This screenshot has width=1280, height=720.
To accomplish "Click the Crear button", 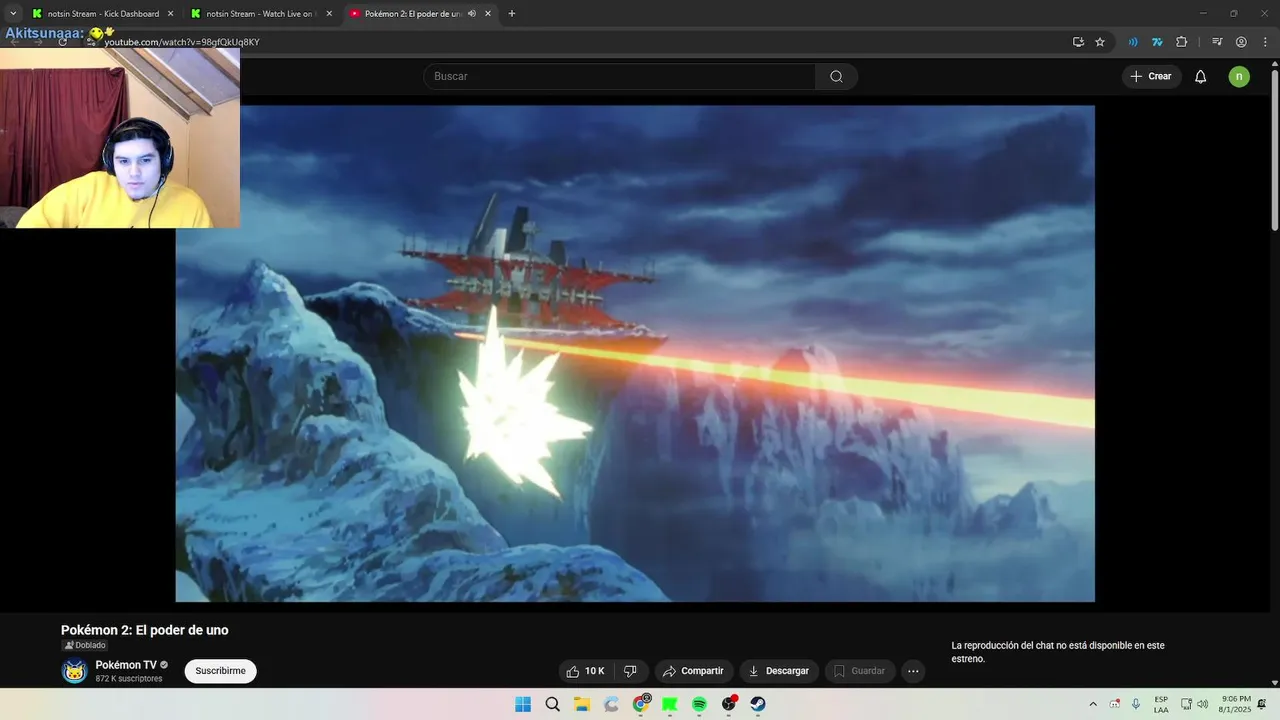I will pyautogui.click(x=1151, y=76).
